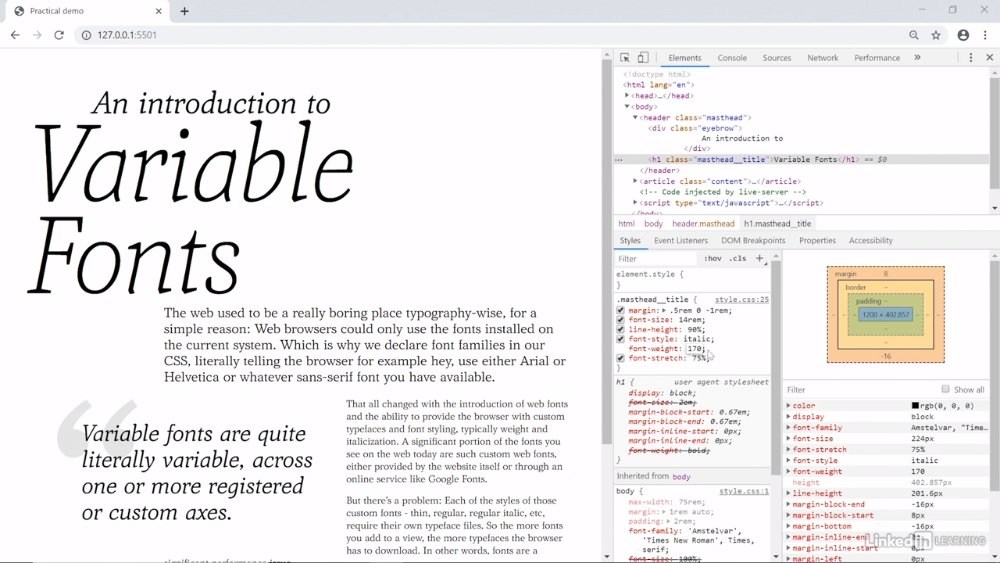1000x563 pixels.
Task: Expand the script element node
Action: (x=635, y=203)
